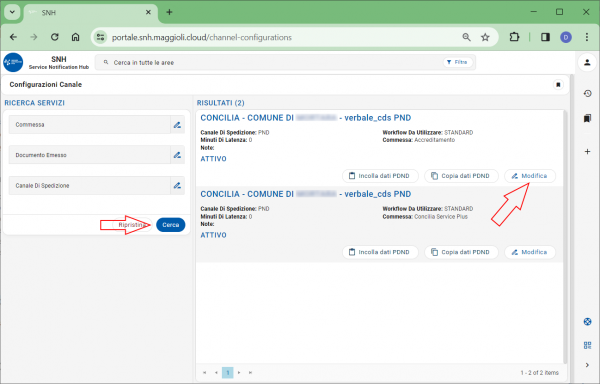Go to the next results page arrow

239,373
